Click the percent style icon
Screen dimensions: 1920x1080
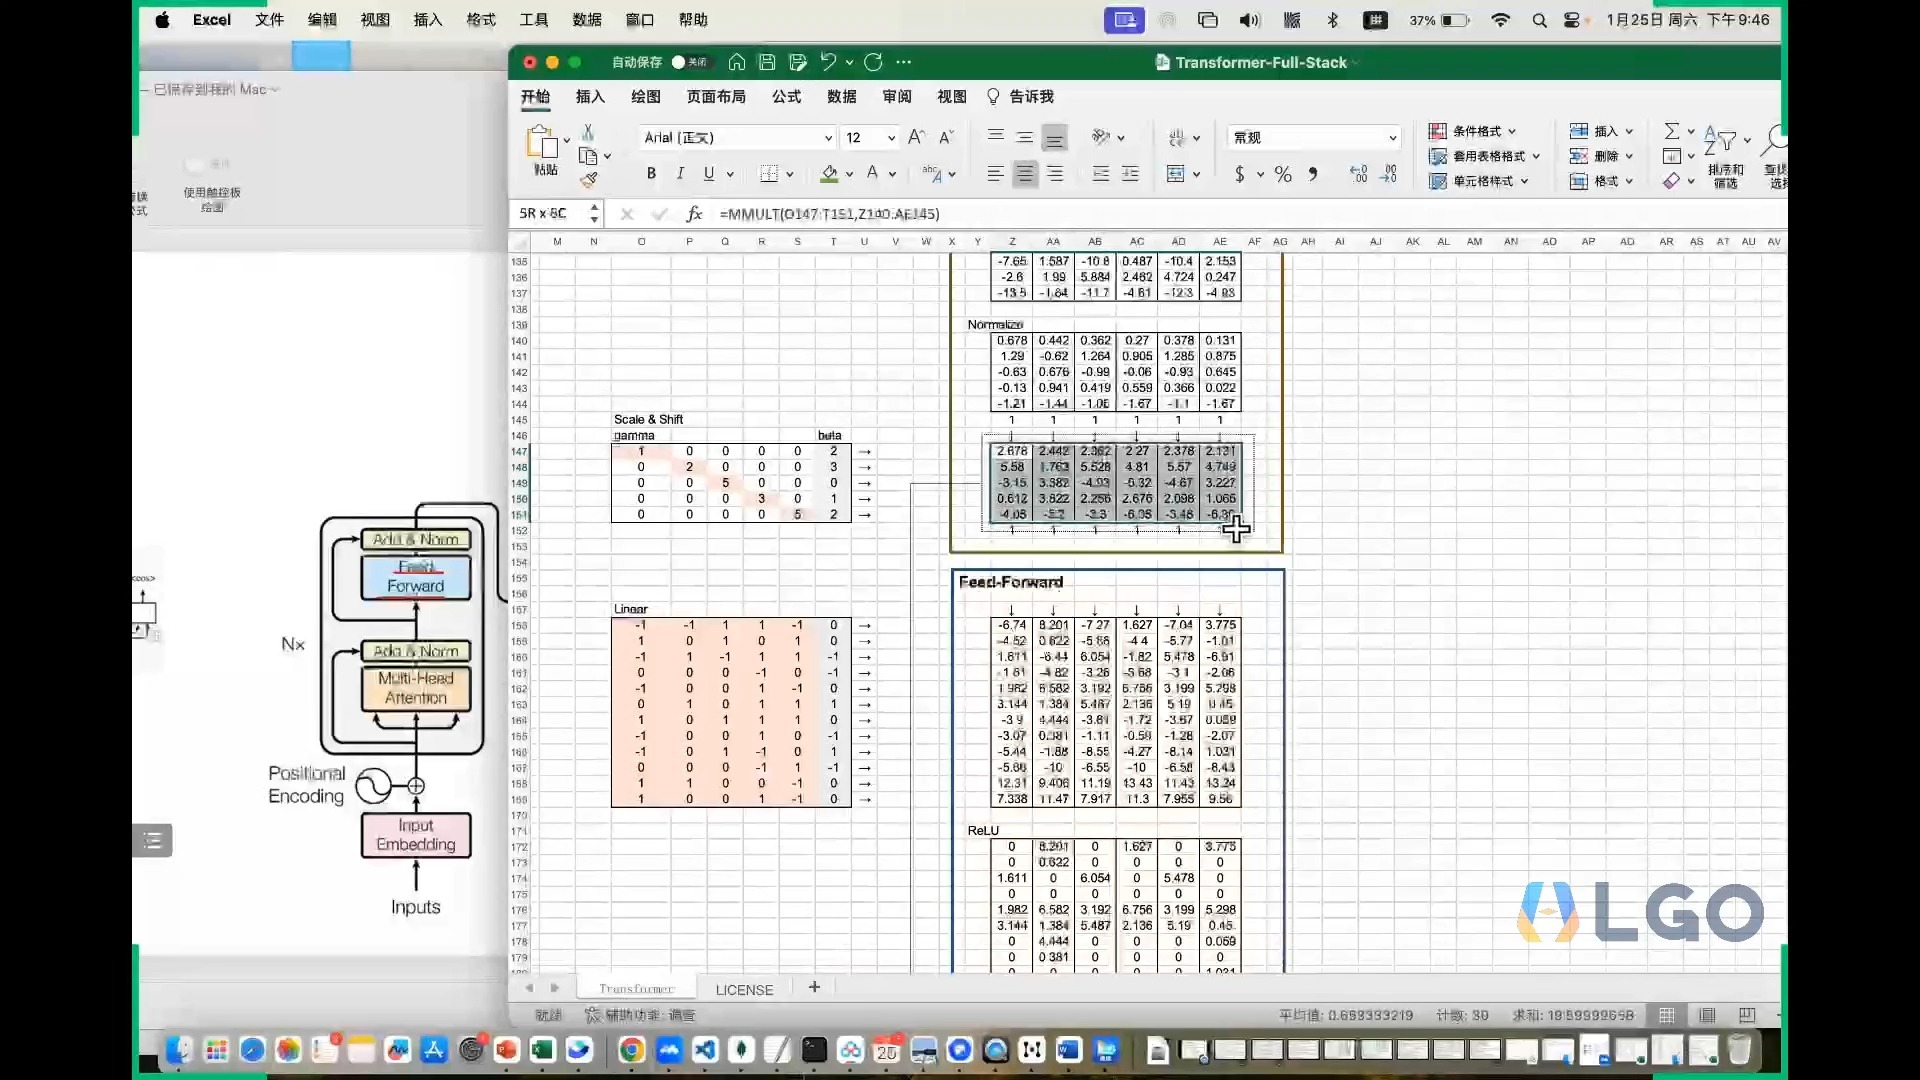[1283, 174]
